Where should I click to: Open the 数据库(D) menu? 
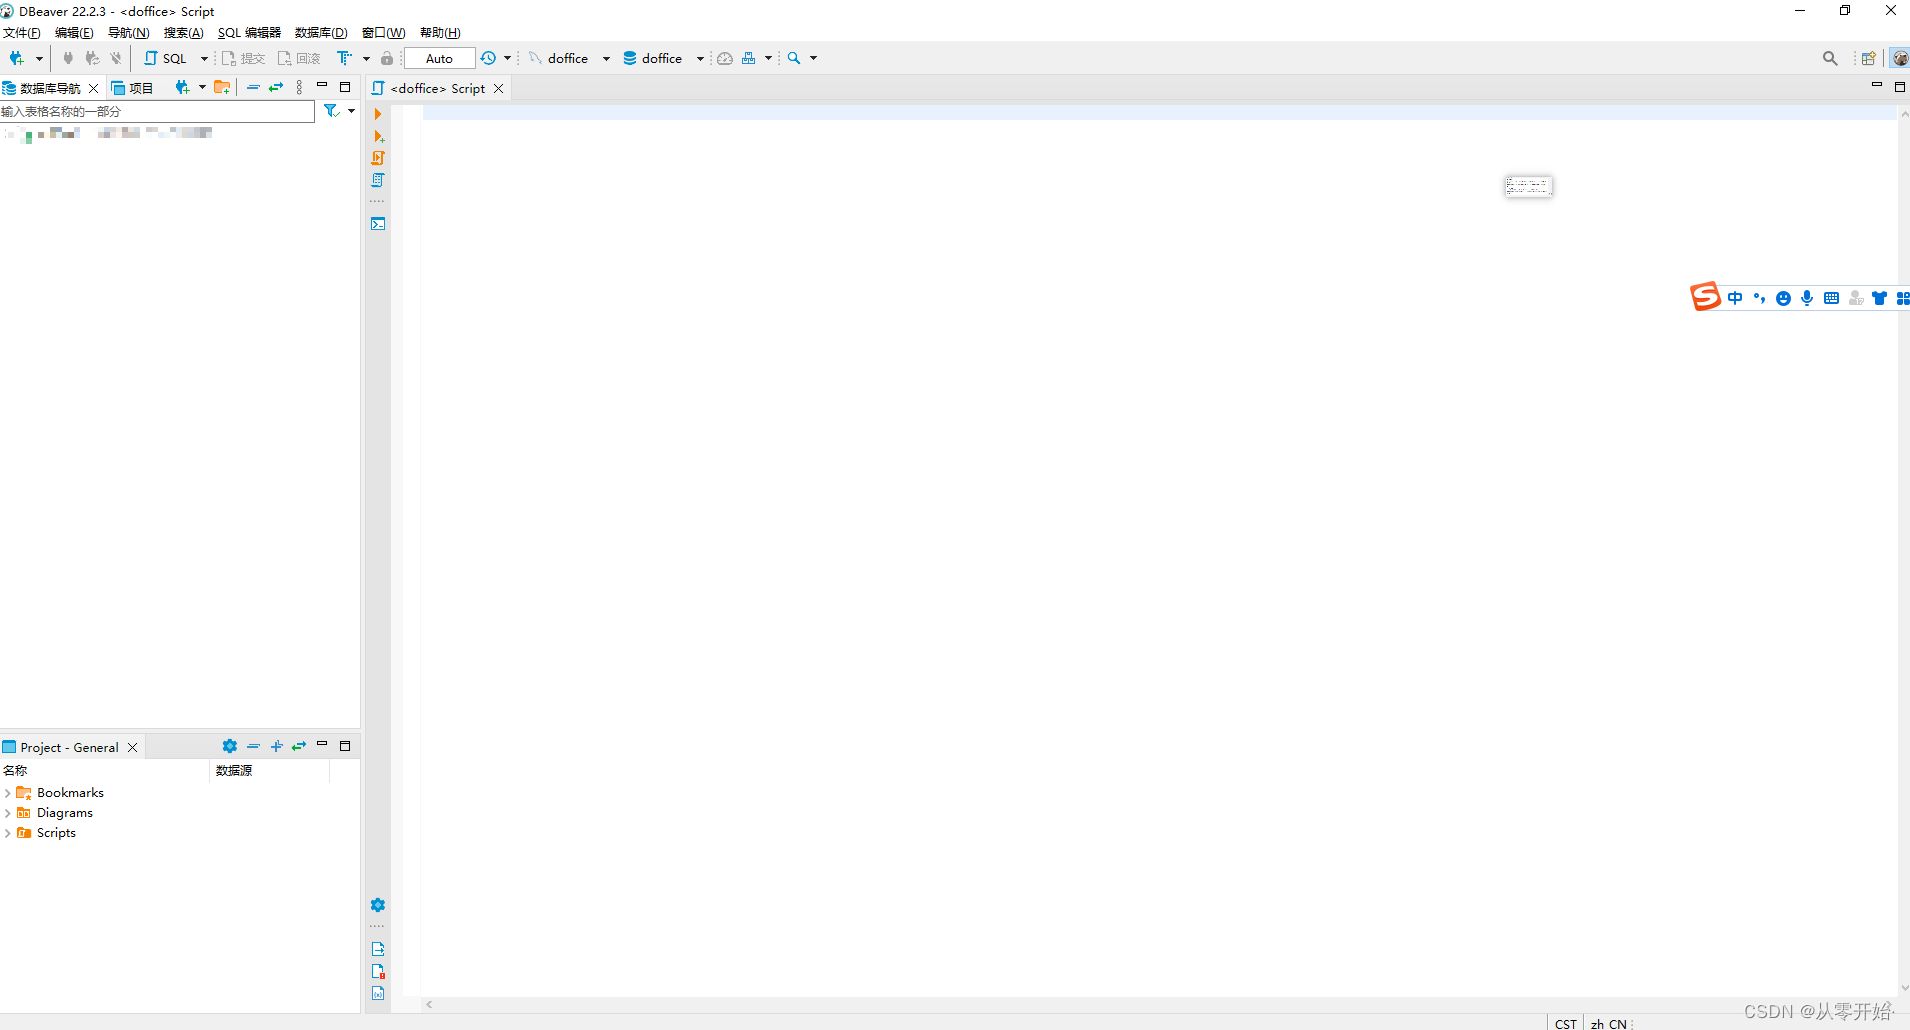coord(321,33)
